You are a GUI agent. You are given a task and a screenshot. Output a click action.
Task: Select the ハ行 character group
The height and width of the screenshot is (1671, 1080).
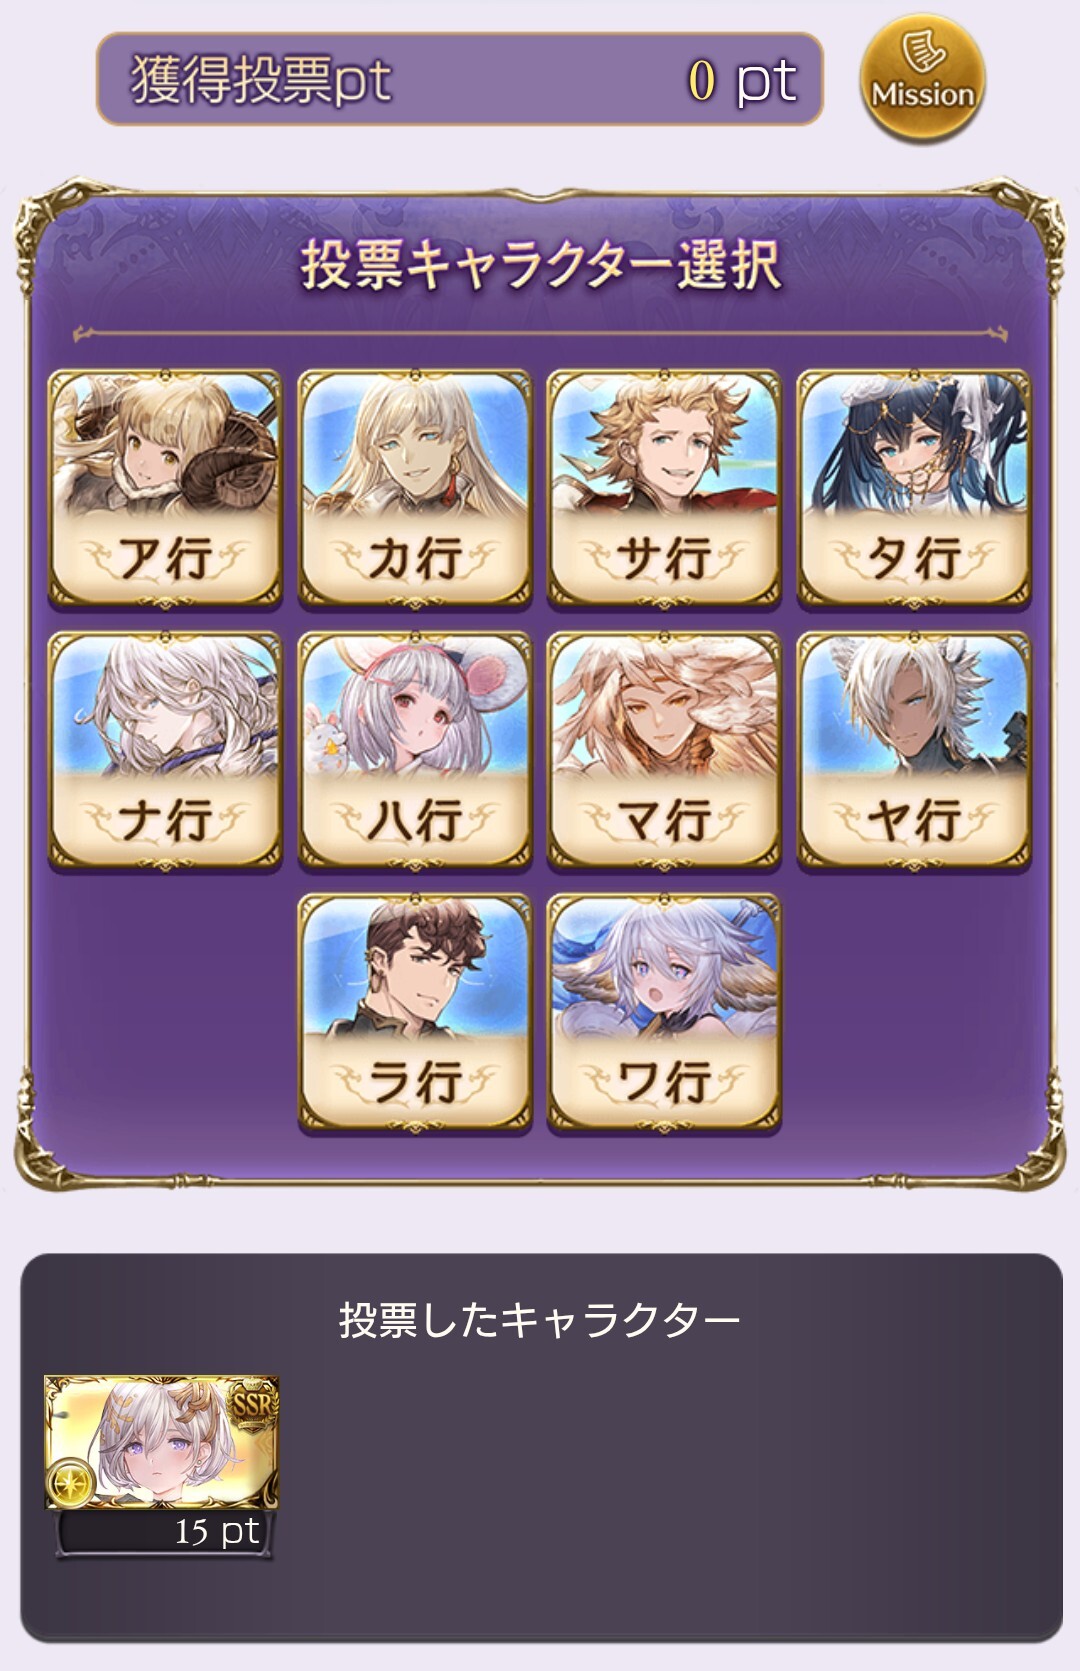[x=414, y=750]
